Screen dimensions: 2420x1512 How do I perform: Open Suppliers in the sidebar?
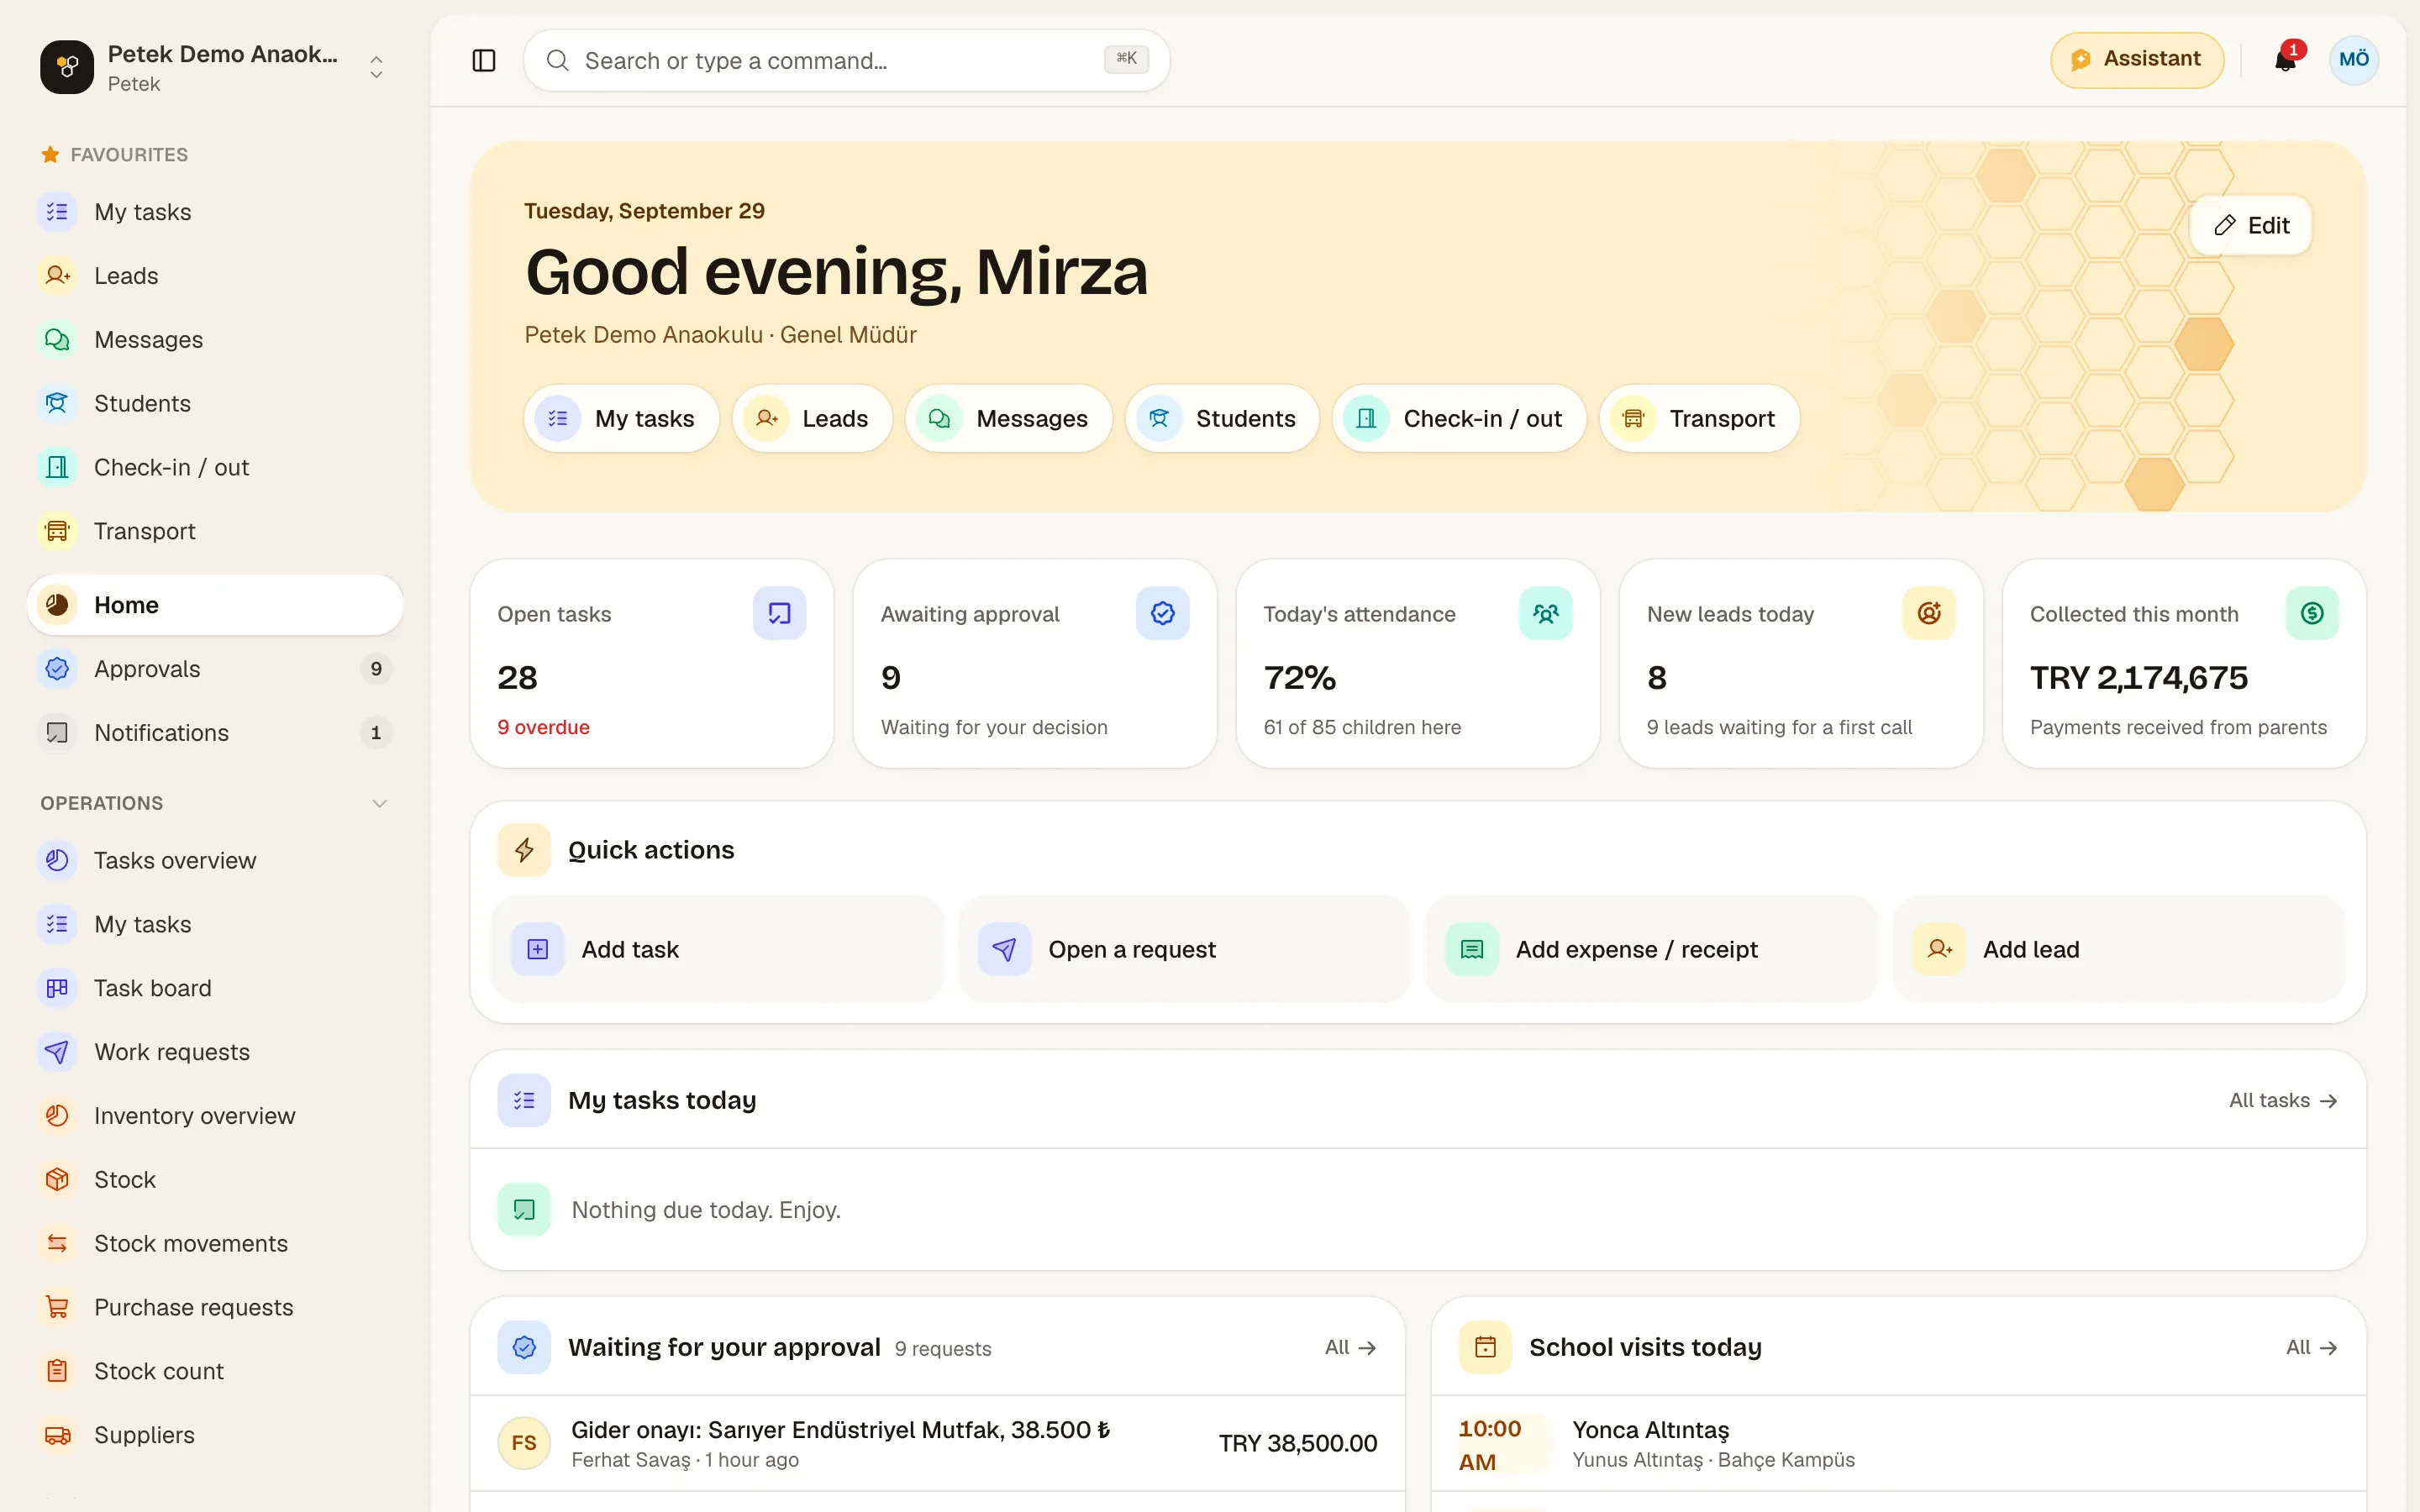(215, 1435)
